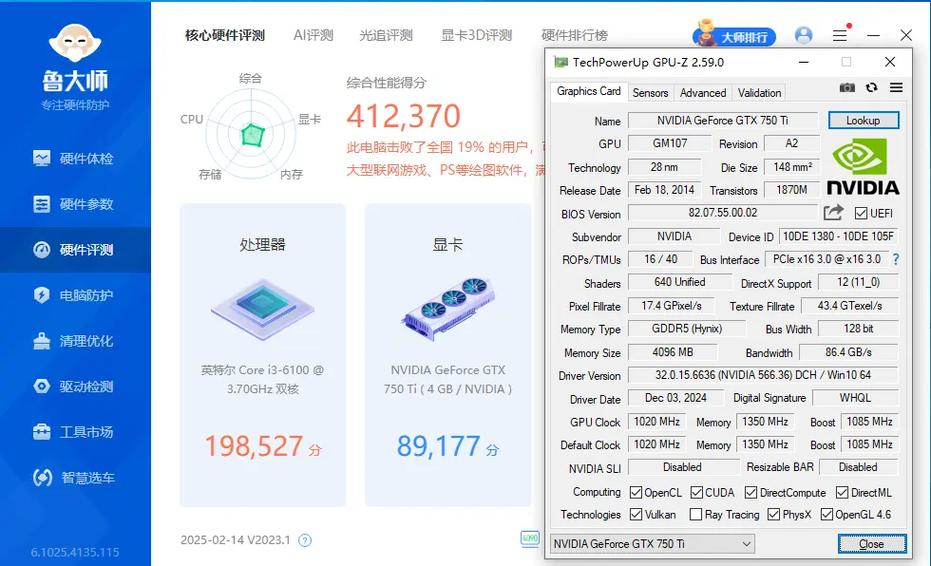Click the BIOS export share icon

[x=834, y=212]
